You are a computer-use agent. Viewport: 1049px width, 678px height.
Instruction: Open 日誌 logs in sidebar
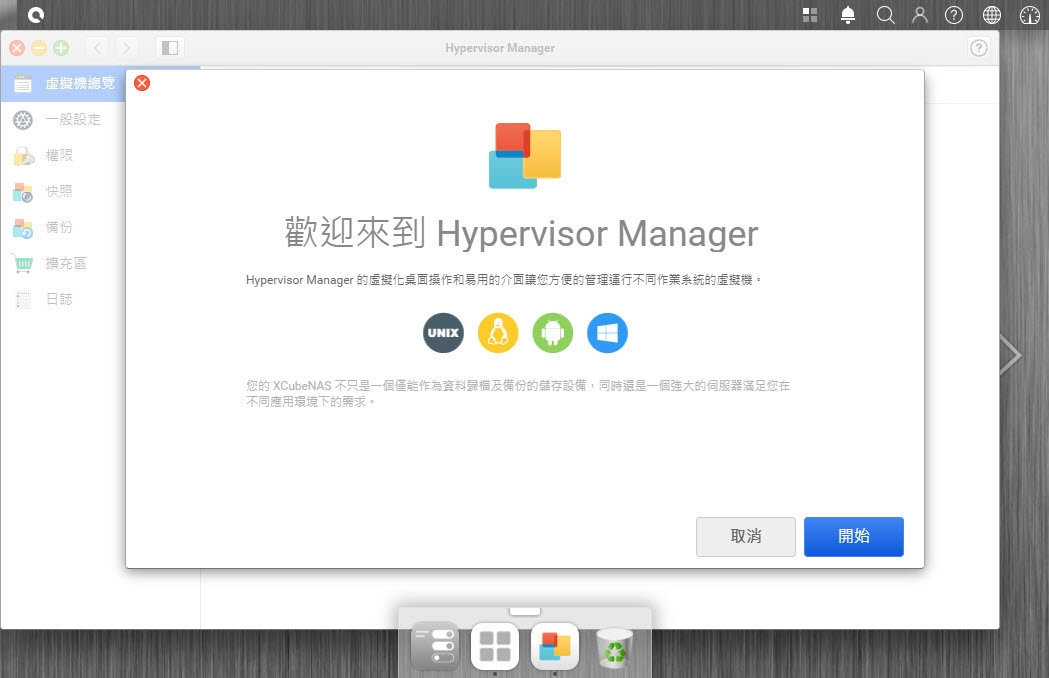[63, 299]
